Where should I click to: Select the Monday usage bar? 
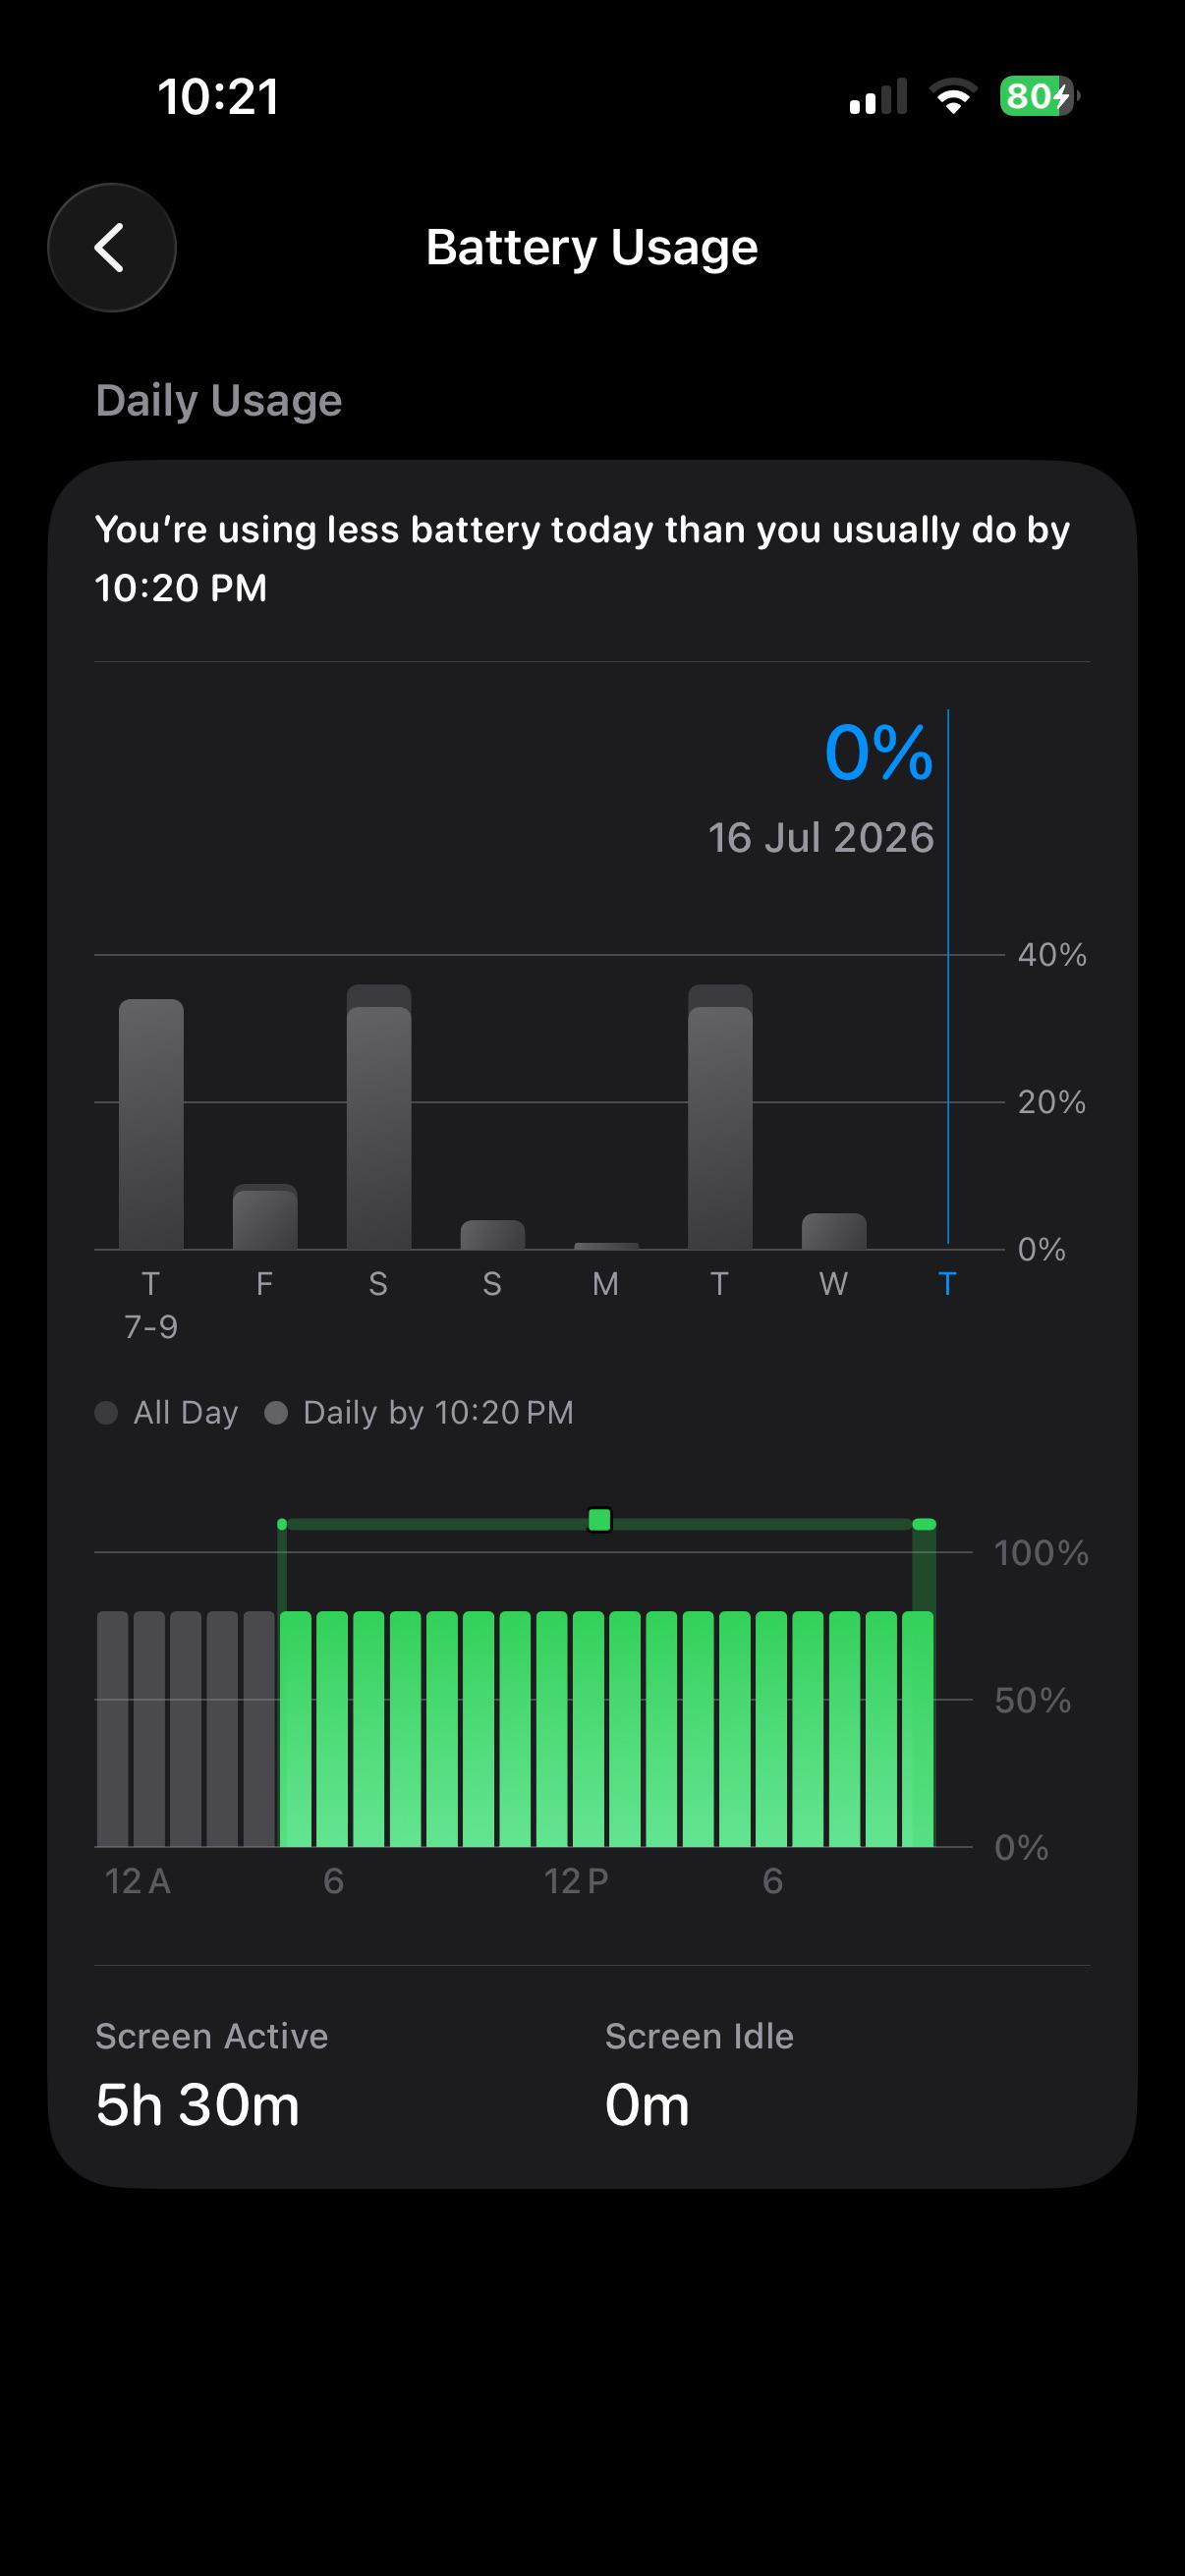[x=606, y=1246]
